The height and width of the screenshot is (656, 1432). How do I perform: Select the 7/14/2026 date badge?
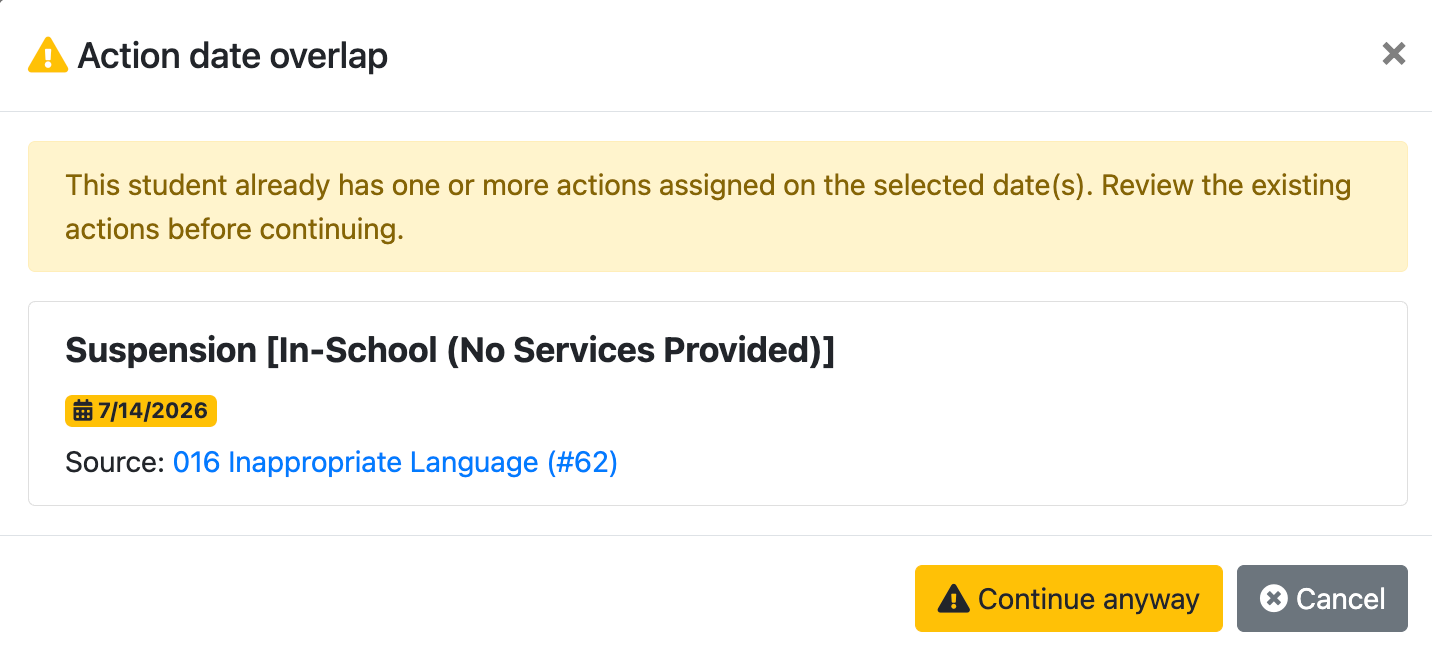point(141,411)
